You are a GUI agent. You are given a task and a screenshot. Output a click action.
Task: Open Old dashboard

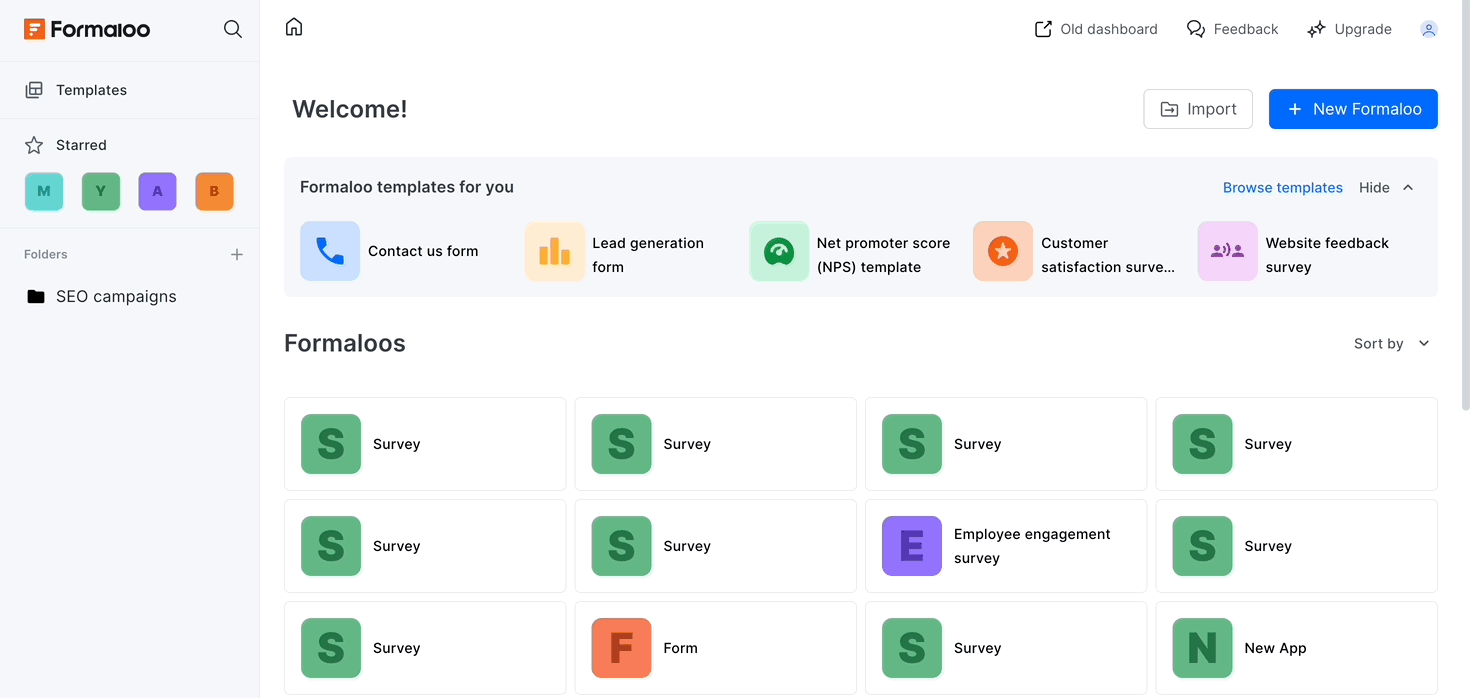click(1096, 29)
